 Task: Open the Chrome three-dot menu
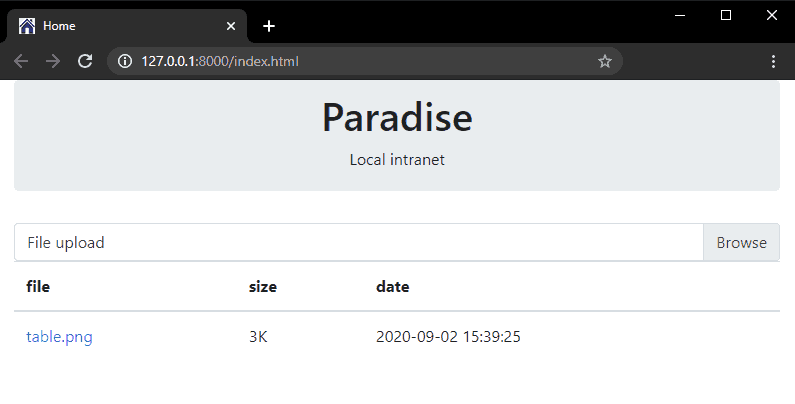click(773, 61)
